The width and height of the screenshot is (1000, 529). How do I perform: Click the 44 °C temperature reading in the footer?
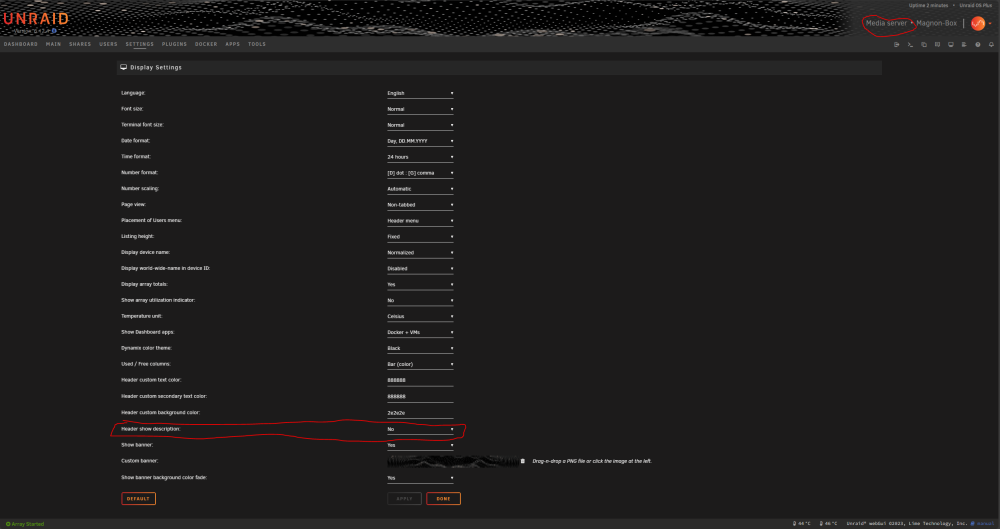802,524
